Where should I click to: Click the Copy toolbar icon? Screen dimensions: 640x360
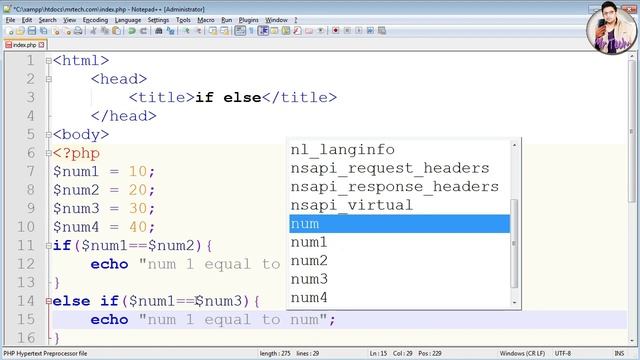tap(105, 31)
